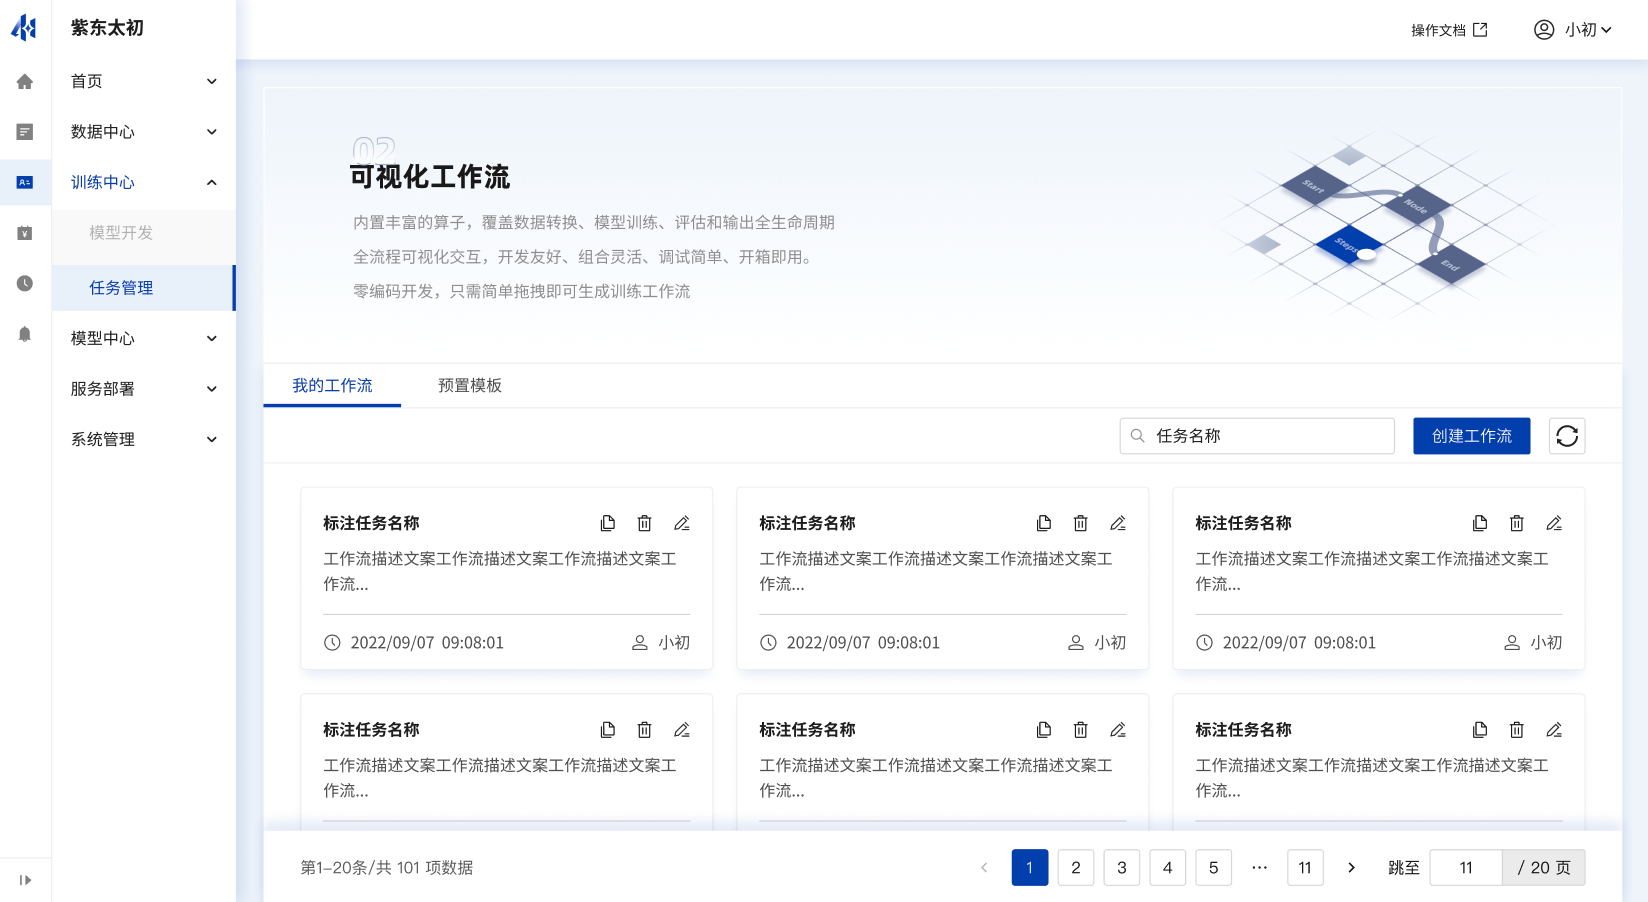The height and width of the screenshot is (902, 1648).
Task: Click the 可视化工作流 heading
Action: 430,177
